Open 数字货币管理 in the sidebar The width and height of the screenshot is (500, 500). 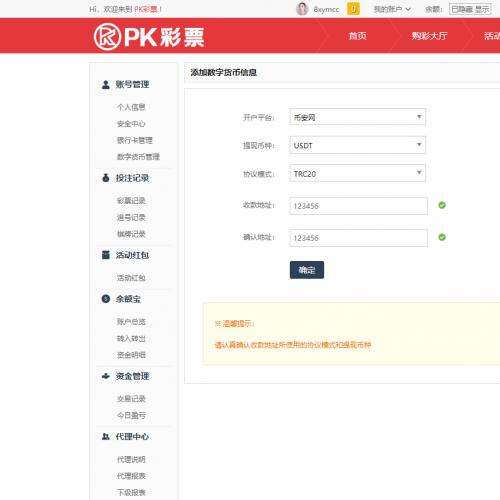click(138, 157)
